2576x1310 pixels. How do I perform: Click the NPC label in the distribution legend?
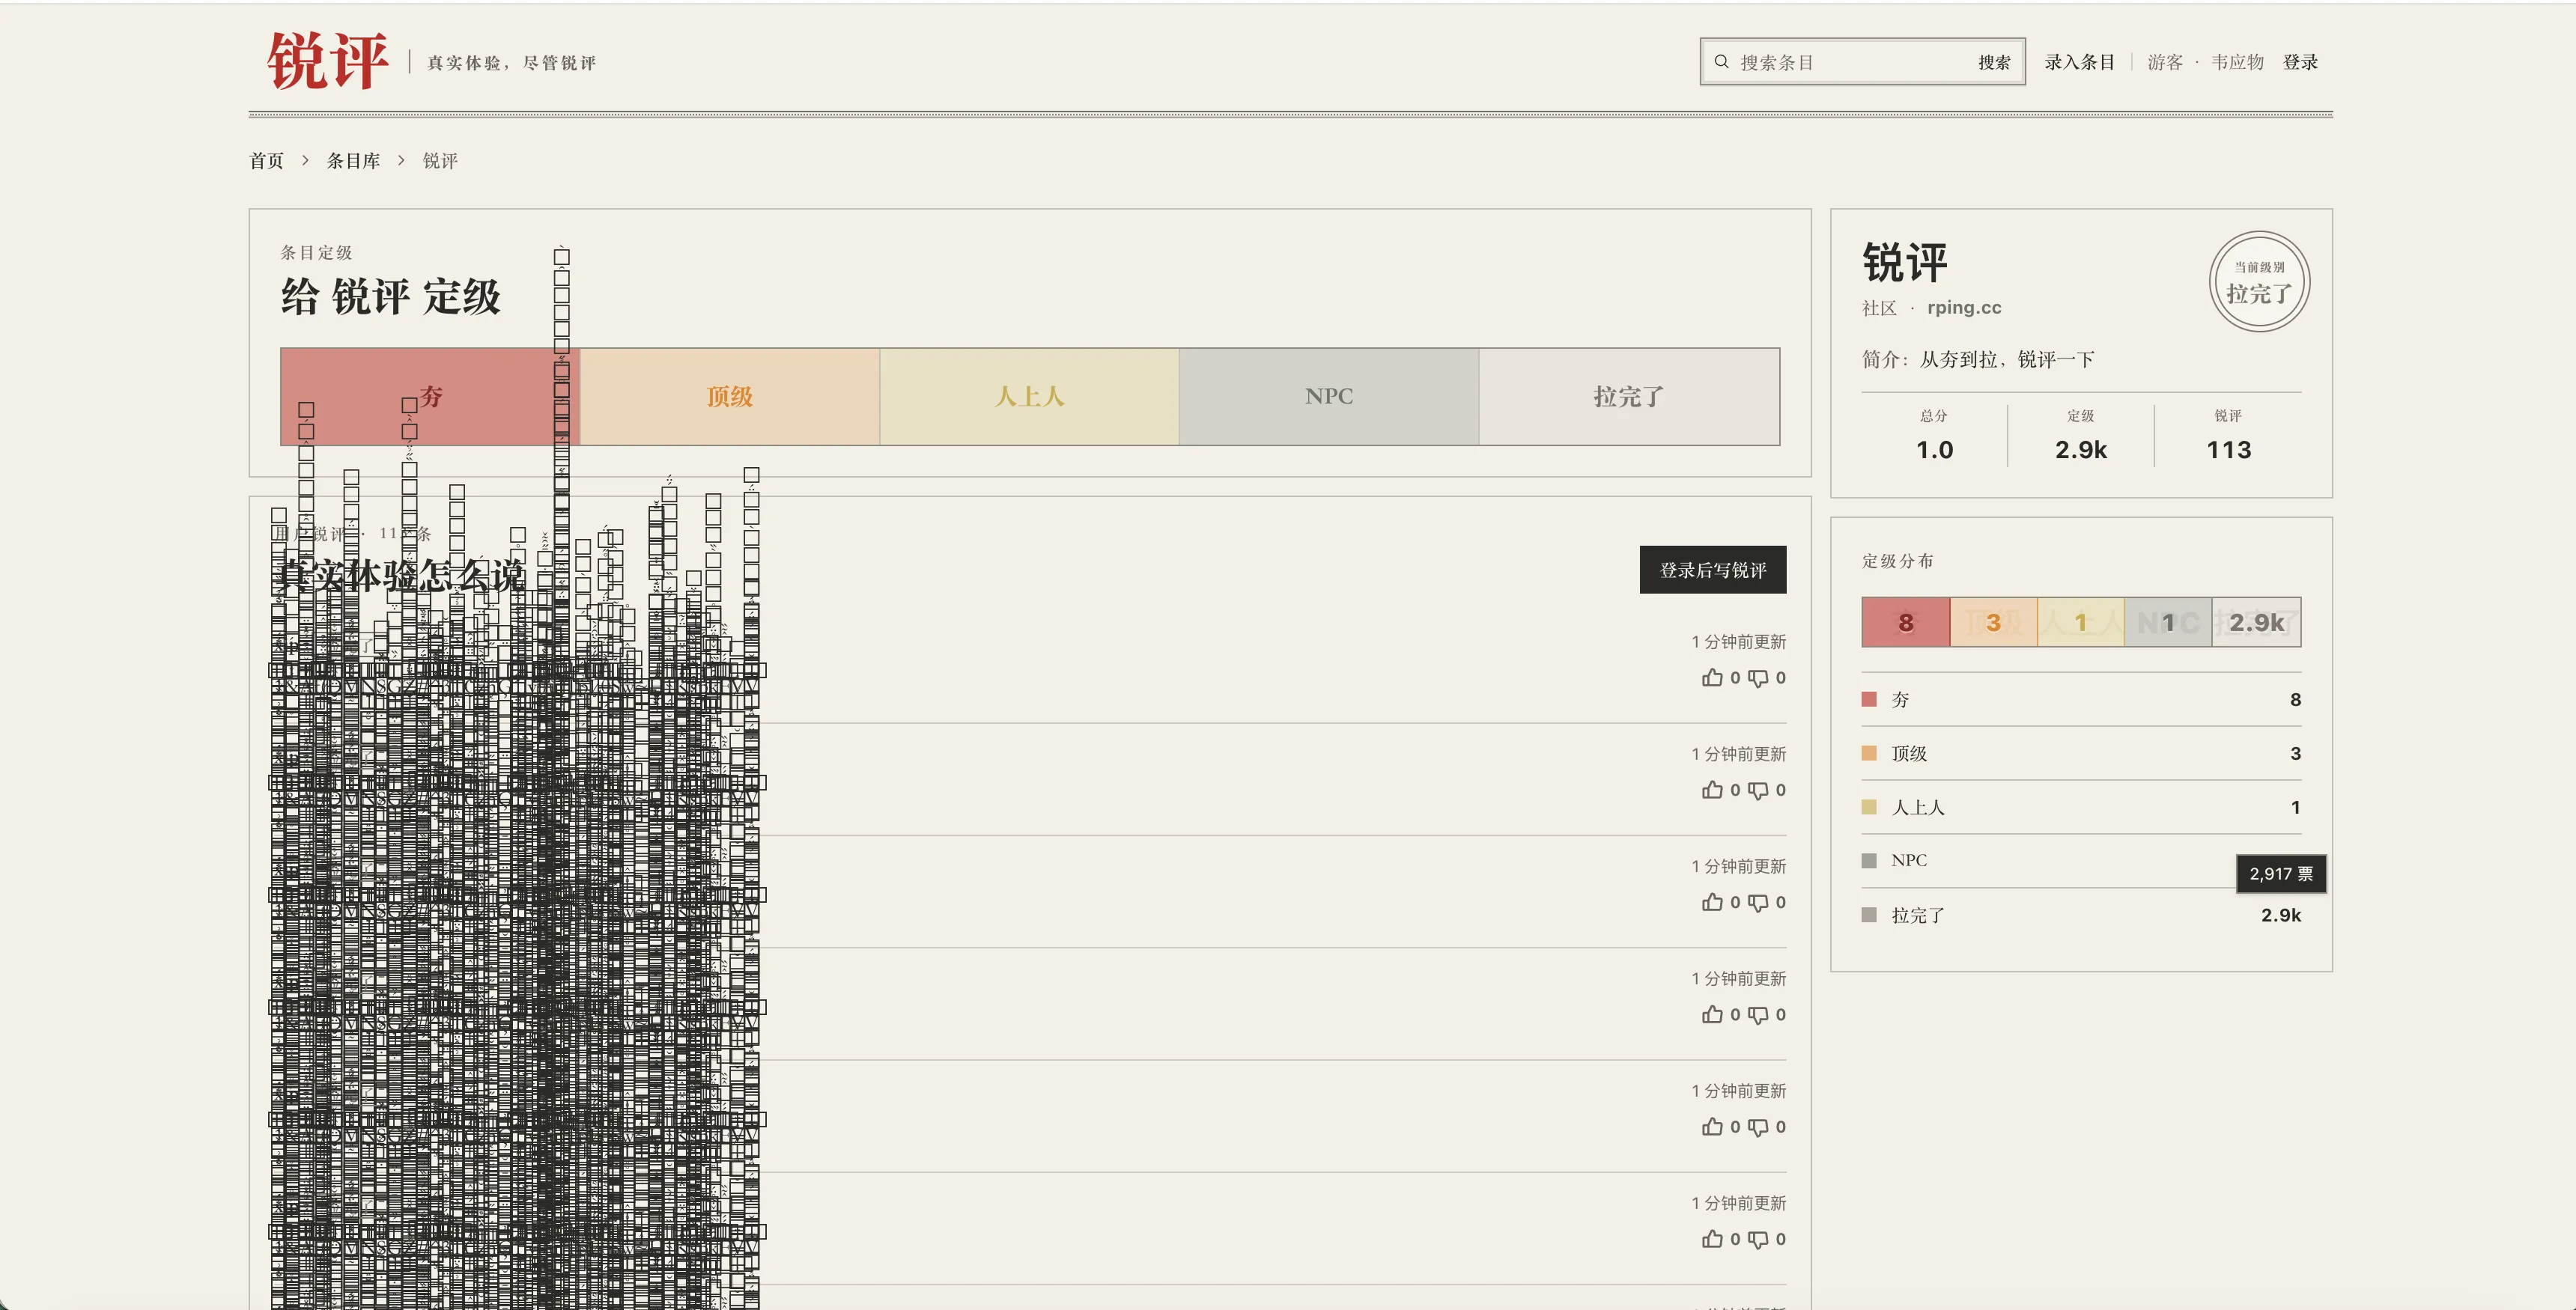1909,860
